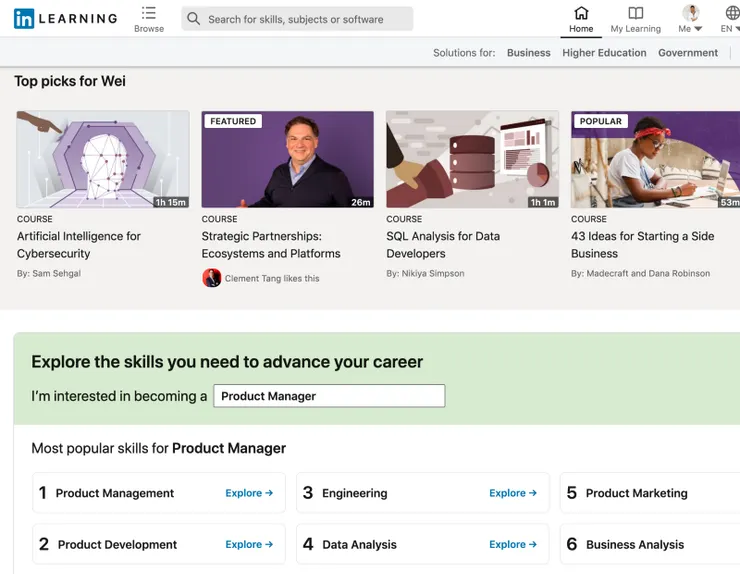Click the globe language icon
Image resolution: width=740 pixels, height=574 pixels.
tap(732, 13)
